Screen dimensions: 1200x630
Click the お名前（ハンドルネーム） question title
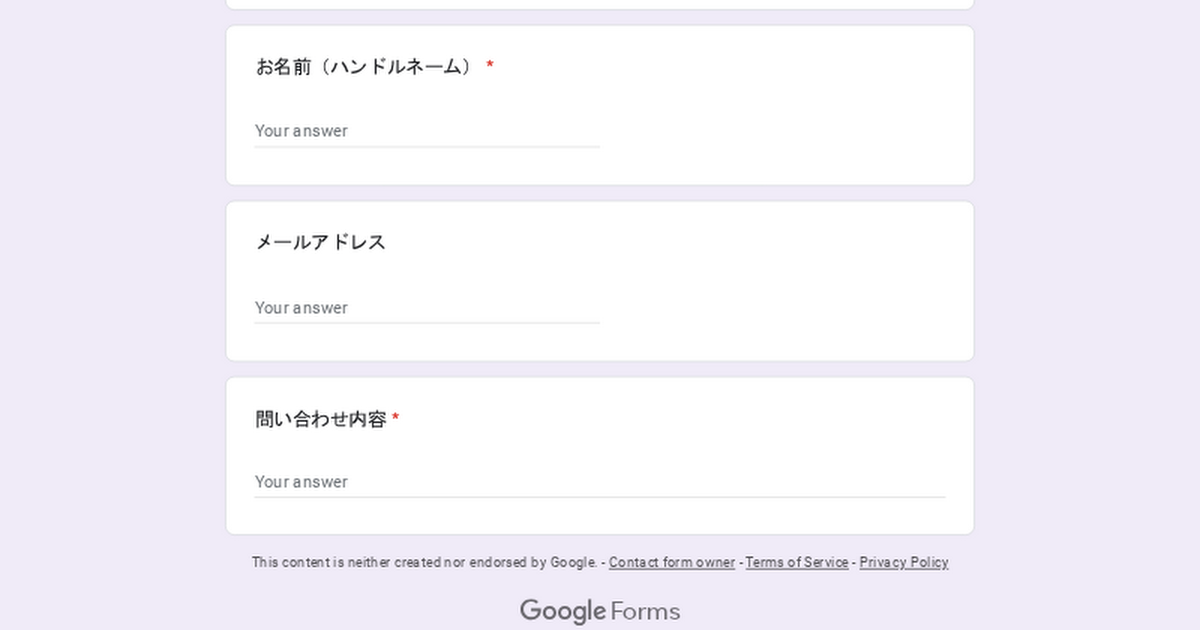point(364,67)
